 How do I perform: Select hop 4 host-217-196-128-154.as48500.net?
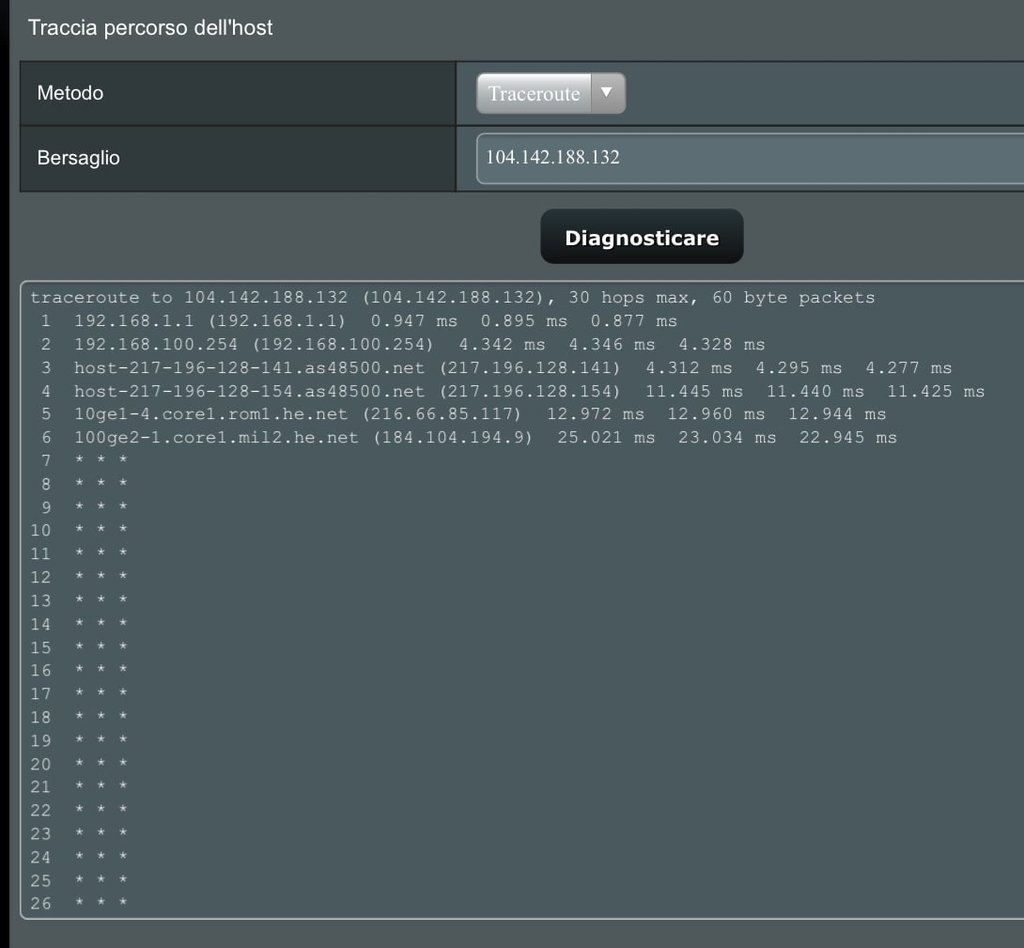[513, 391]
